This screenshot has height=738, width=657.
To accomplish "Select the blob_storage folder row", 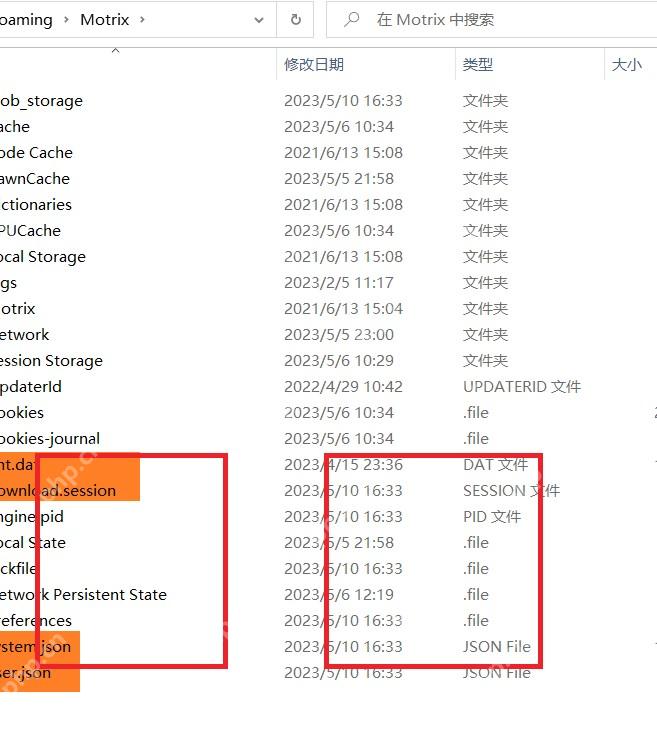I will 41,101.
